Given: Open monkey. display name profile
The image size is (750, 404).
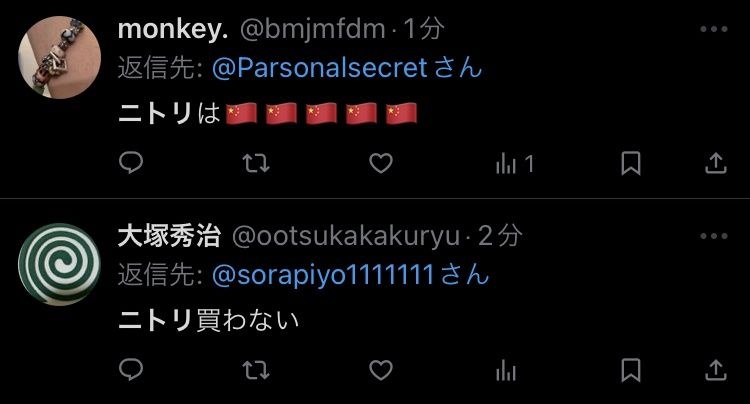Looking at the screenshot, I should (173, 30).
